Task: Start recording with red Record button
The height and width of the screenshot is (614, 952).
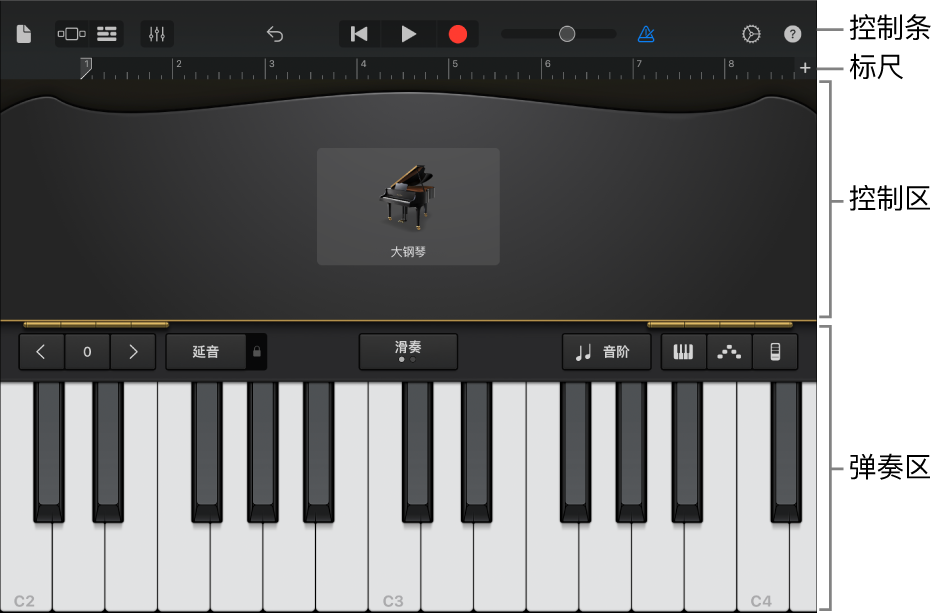Action: click(x=458, y=34)
